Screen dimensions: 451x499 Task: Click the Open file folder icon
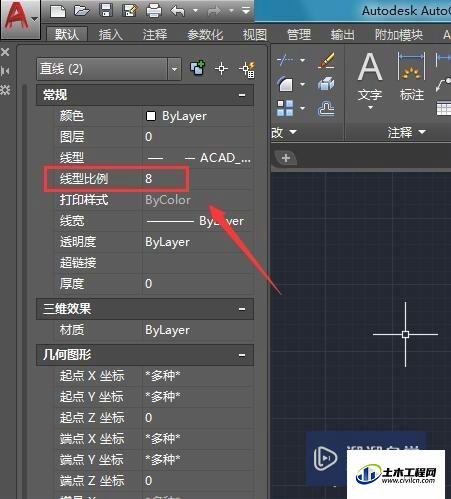82,11
